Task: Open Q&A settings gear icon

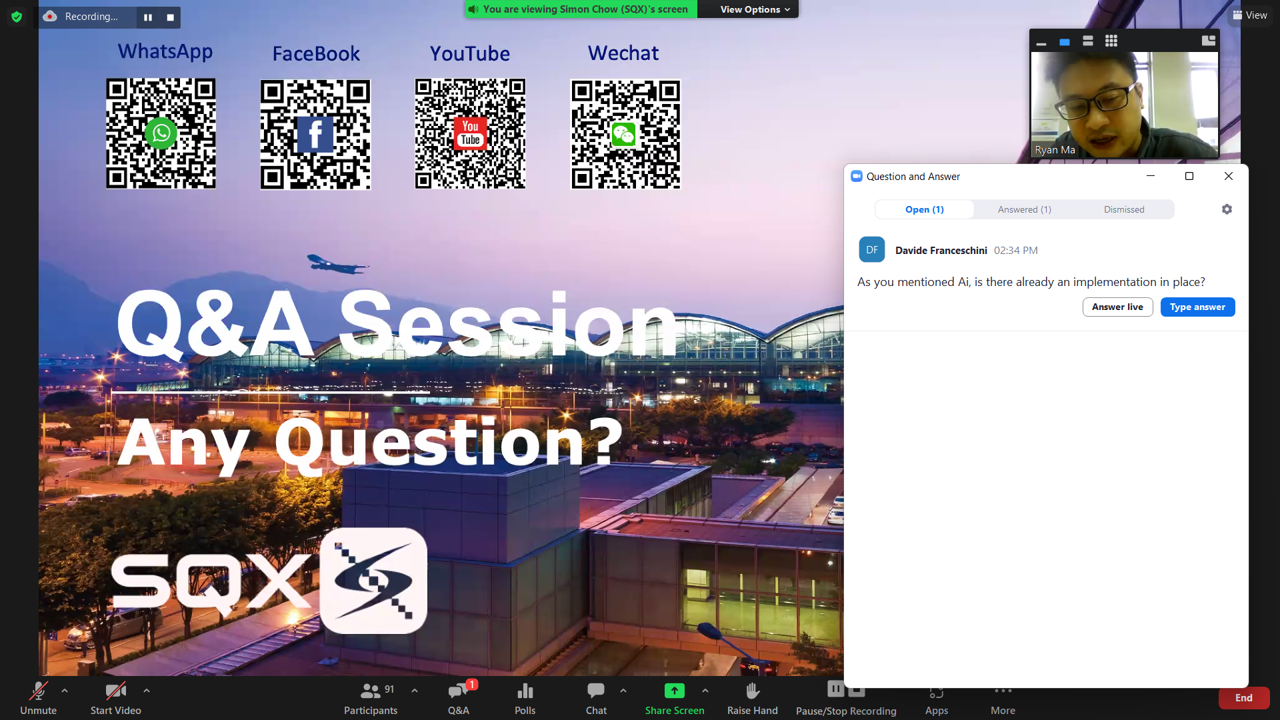Action: (x=1227, y=209)
